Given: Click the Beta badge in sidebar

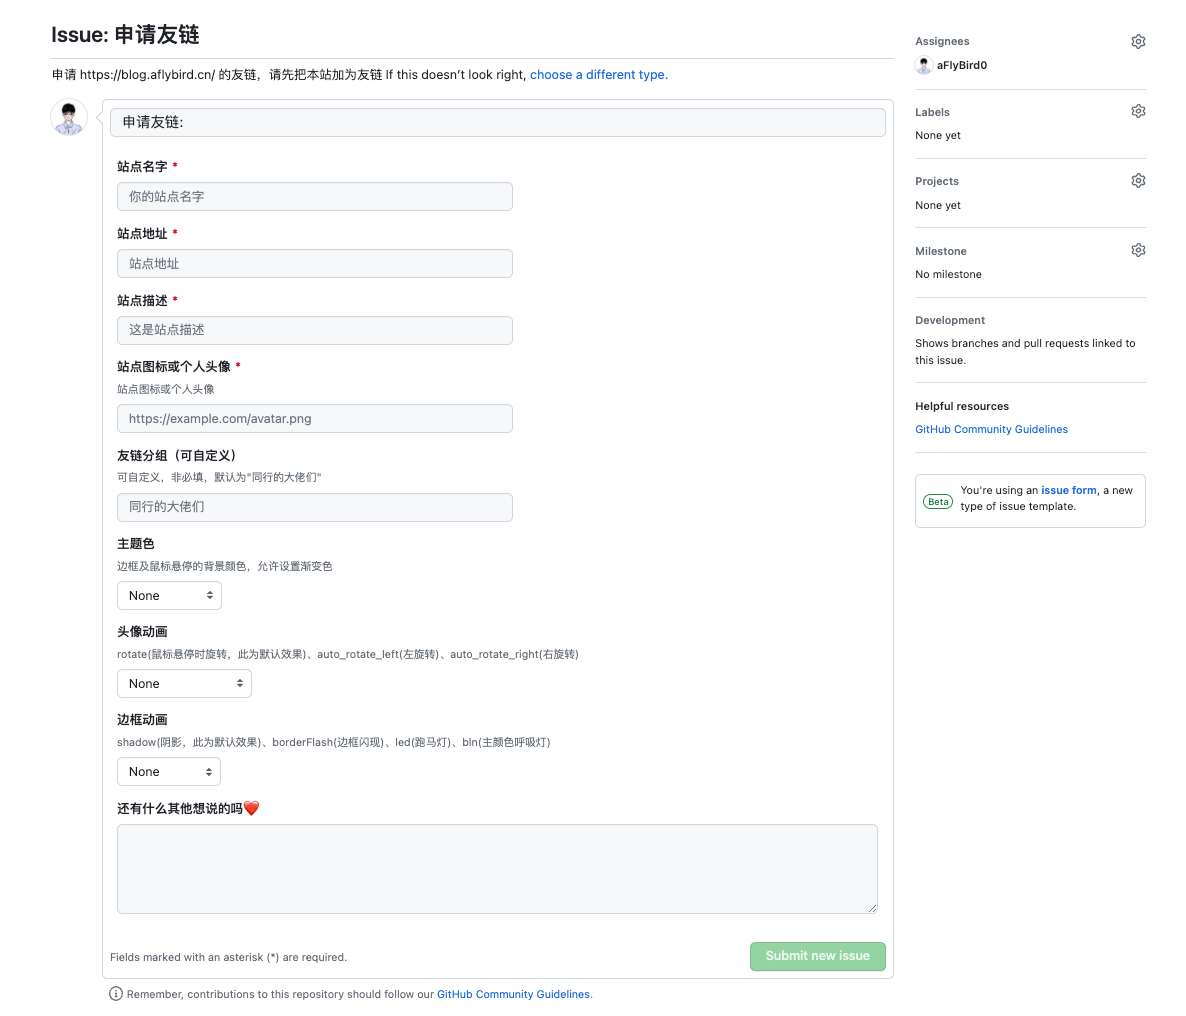Looking at the screenshot, I should click(938, 502).
